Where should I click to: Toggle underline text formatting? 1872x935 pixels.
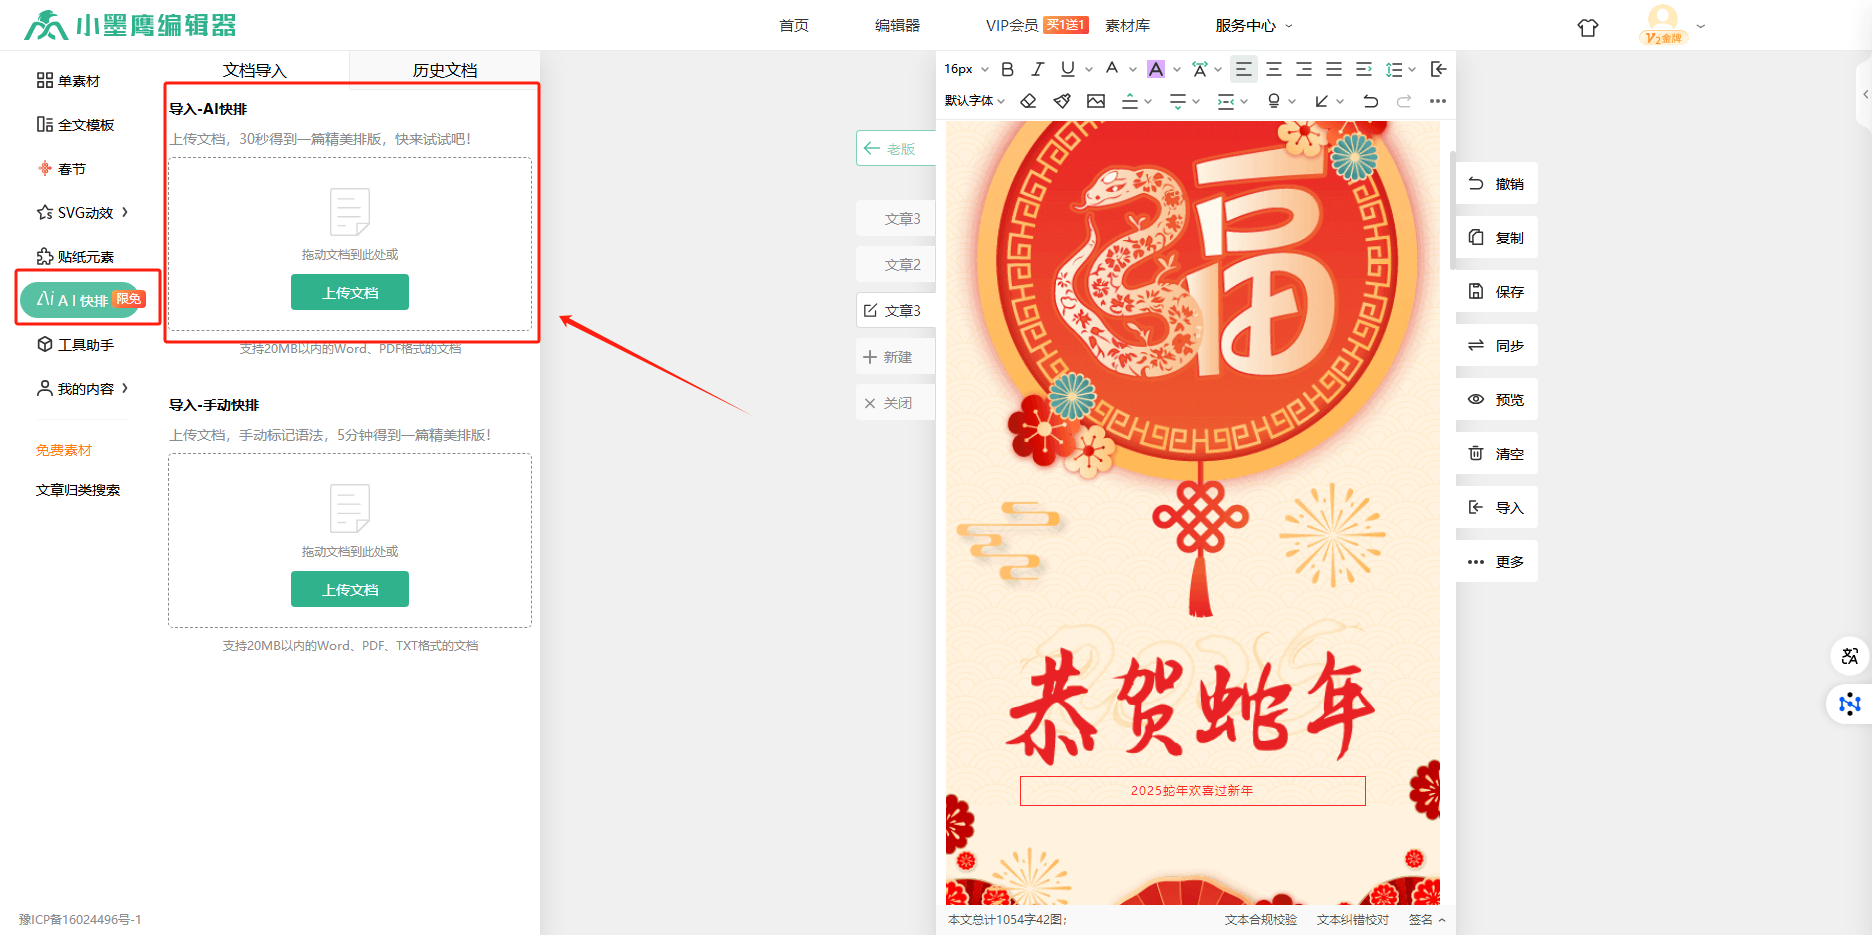point(1067,69)
